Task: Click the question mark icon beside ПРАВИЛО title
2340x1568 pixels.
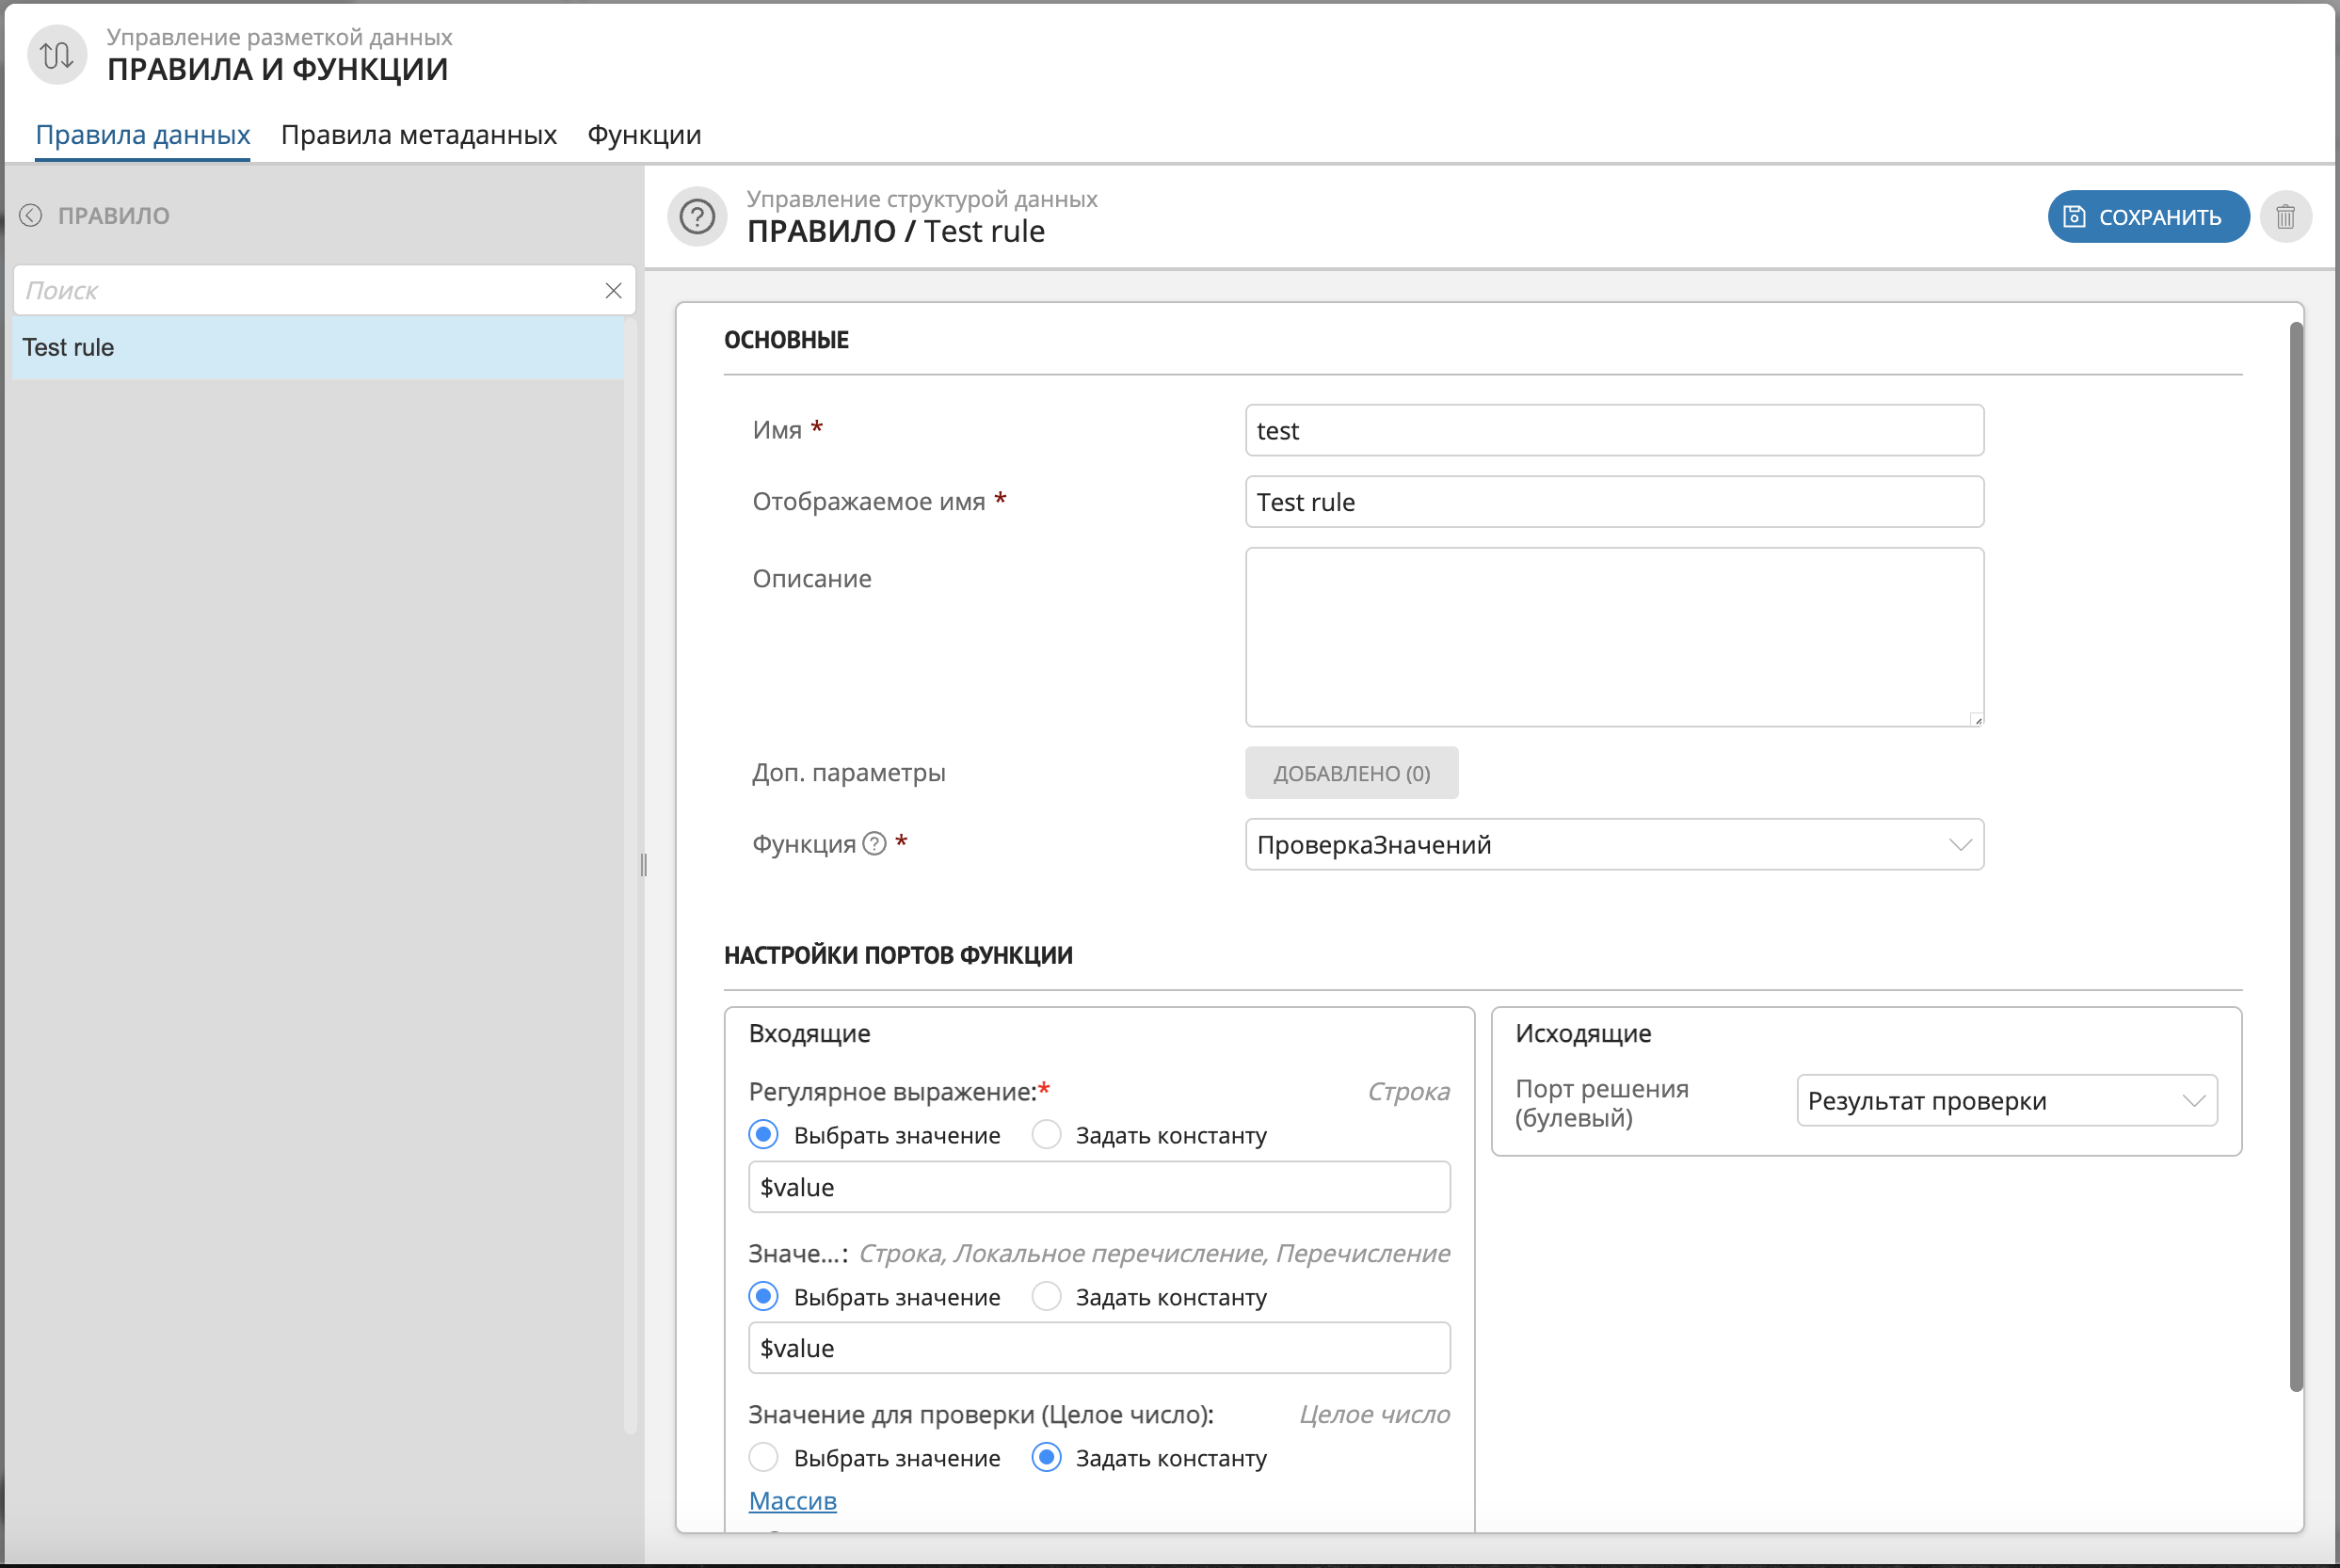Action: click(697, 216)
